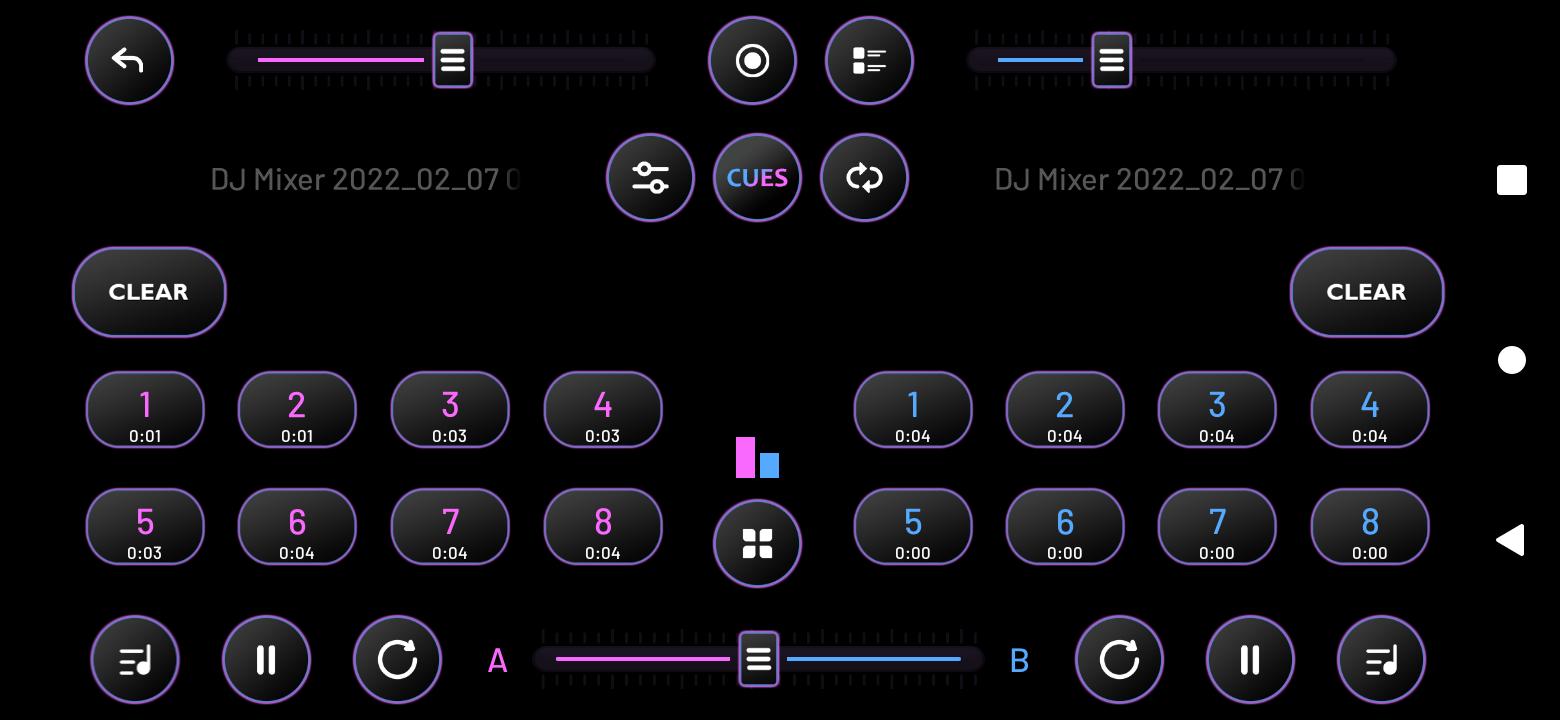Screen dimensions: 1560x720
Task: Trigger blue cue 1 at 0:04
Action: tap(913, 410)
